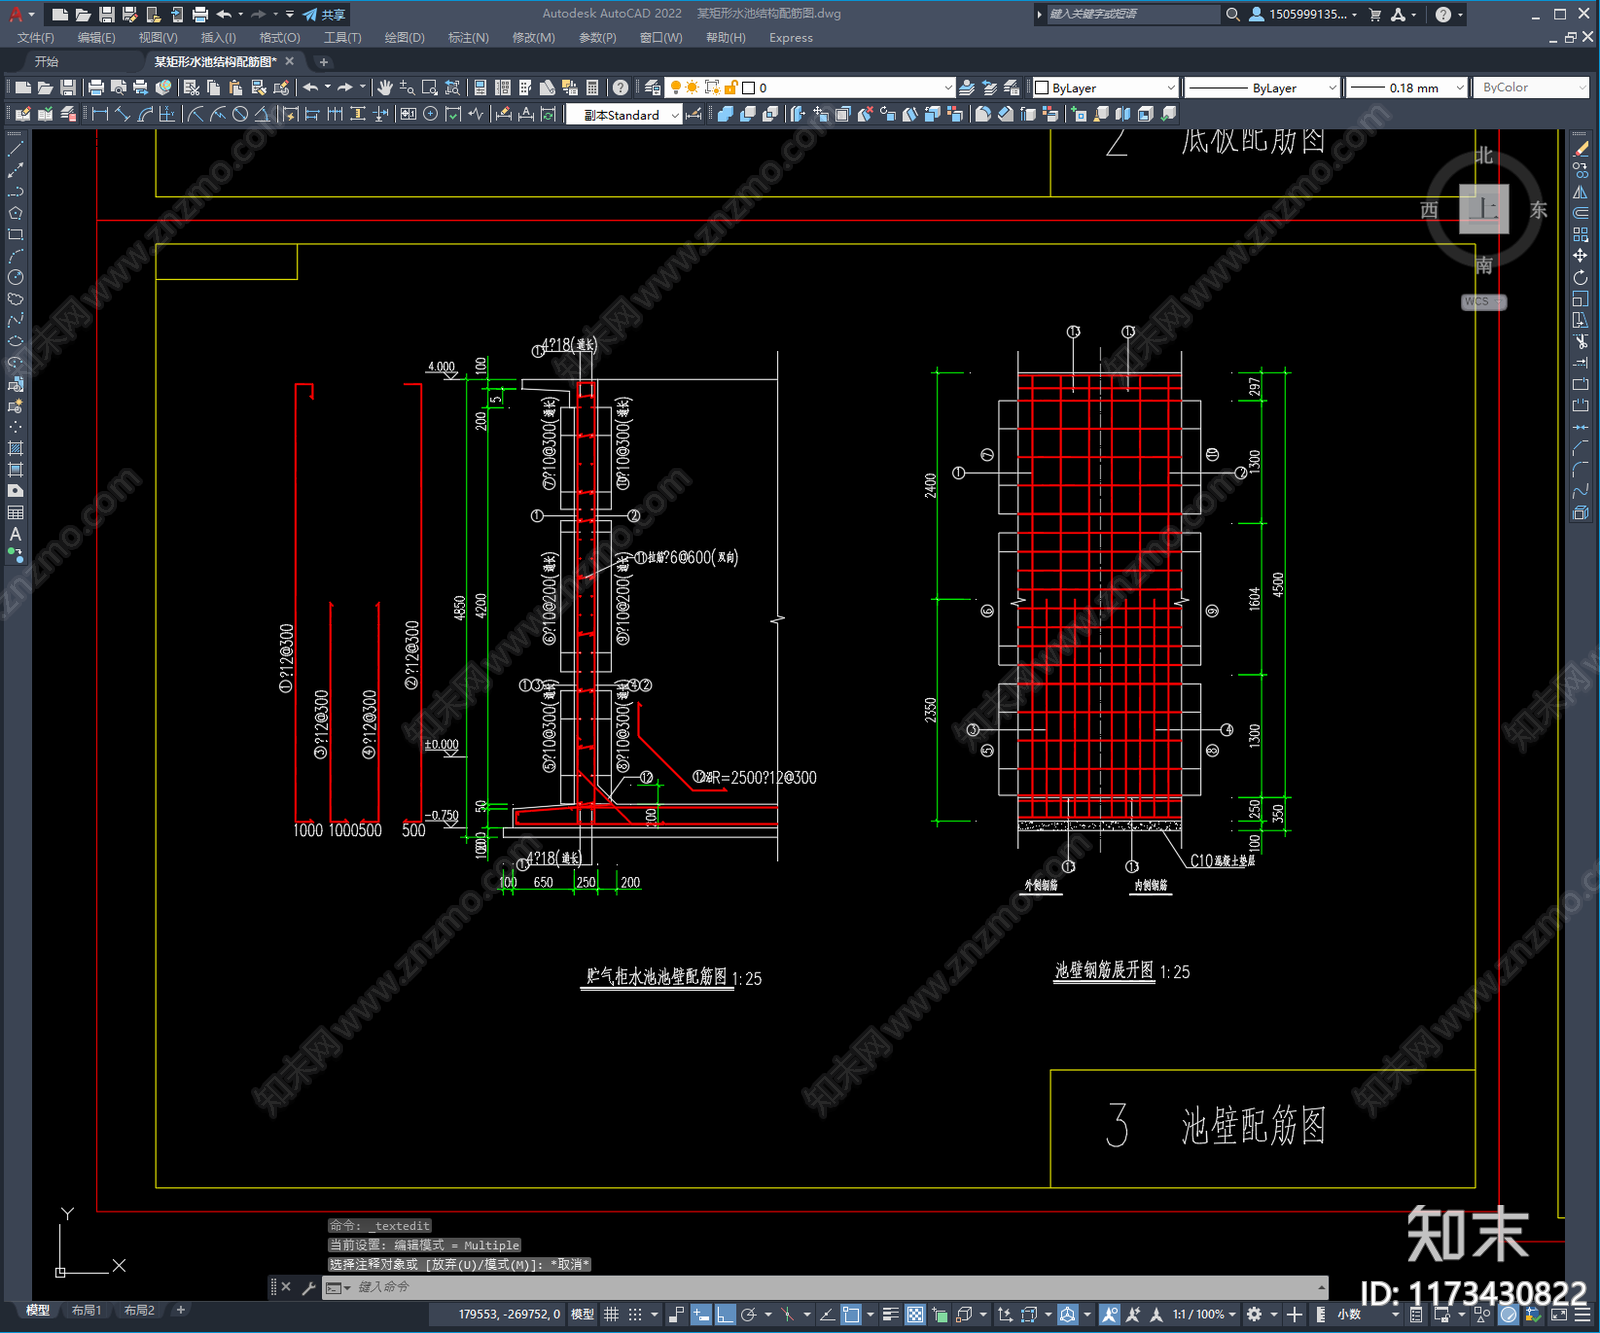Screen dimensions: 1600x1333
Task: Select the Circle draw tool
Action: (15, 277)
